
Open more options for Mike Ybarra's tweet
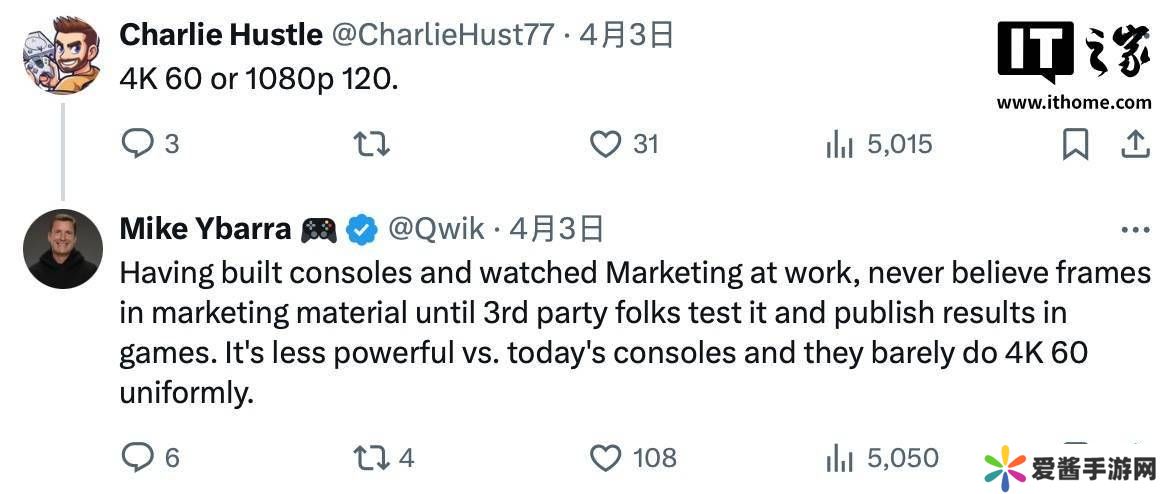1135,230
